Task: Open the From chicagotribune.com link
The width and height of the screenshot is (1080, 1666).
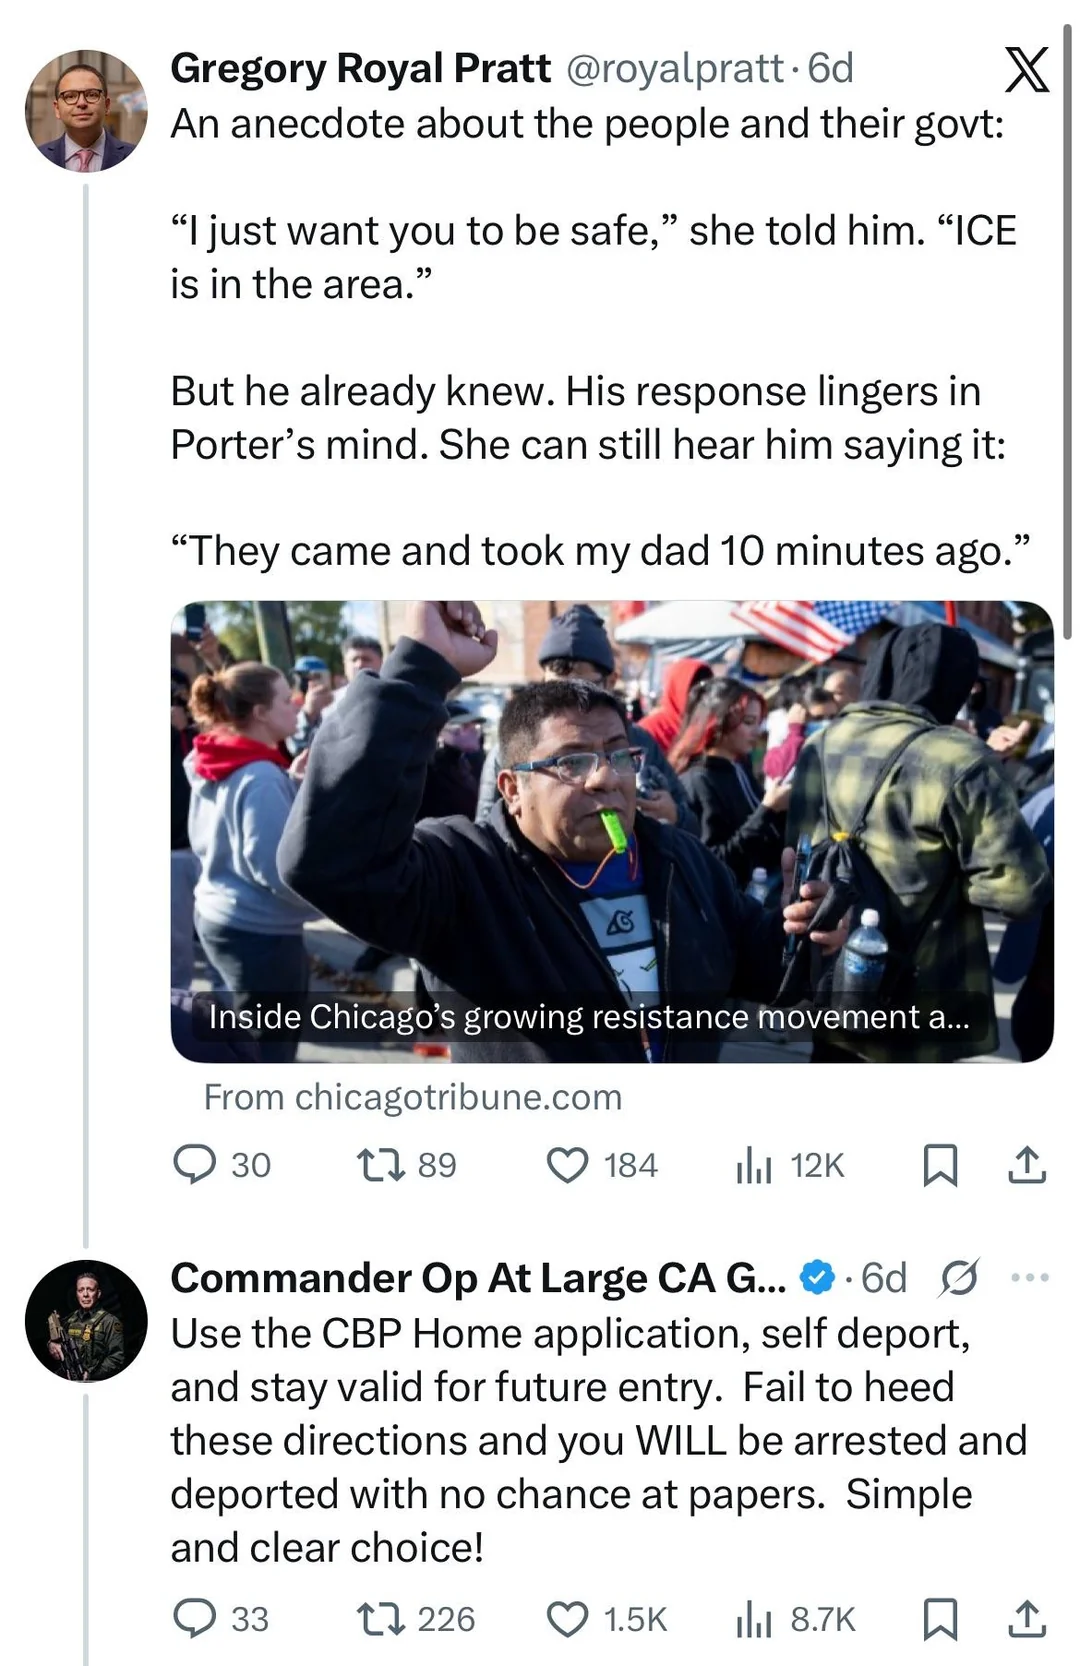Action: pyautogui.click(x=412, y=1097)
